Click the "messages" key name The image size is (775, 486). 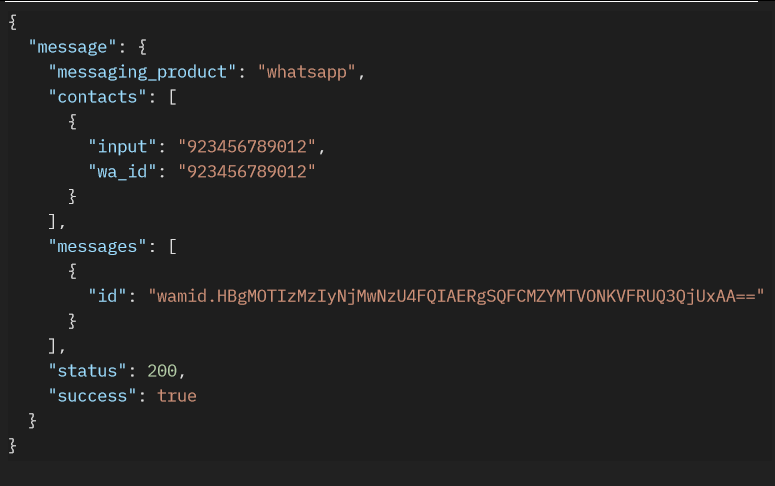click(97, 246)
